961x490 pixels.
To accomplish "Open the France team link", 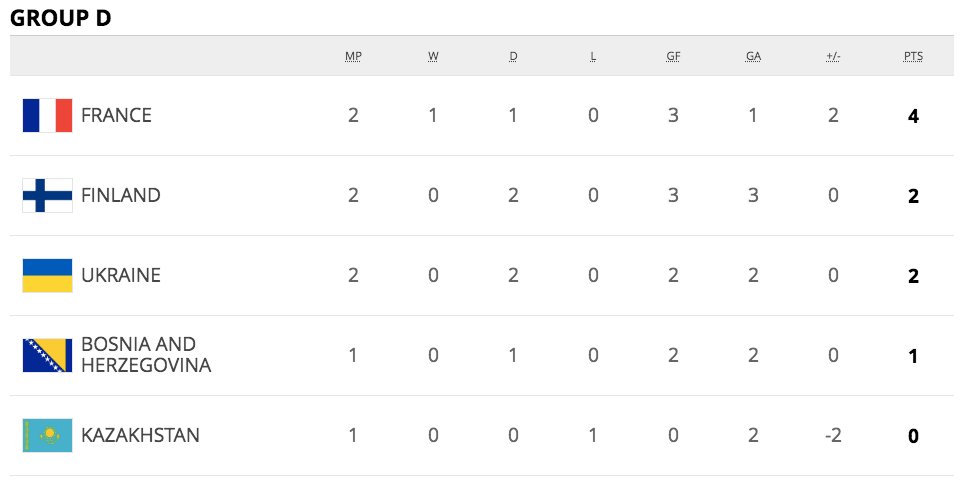I will tap(116, 116).
